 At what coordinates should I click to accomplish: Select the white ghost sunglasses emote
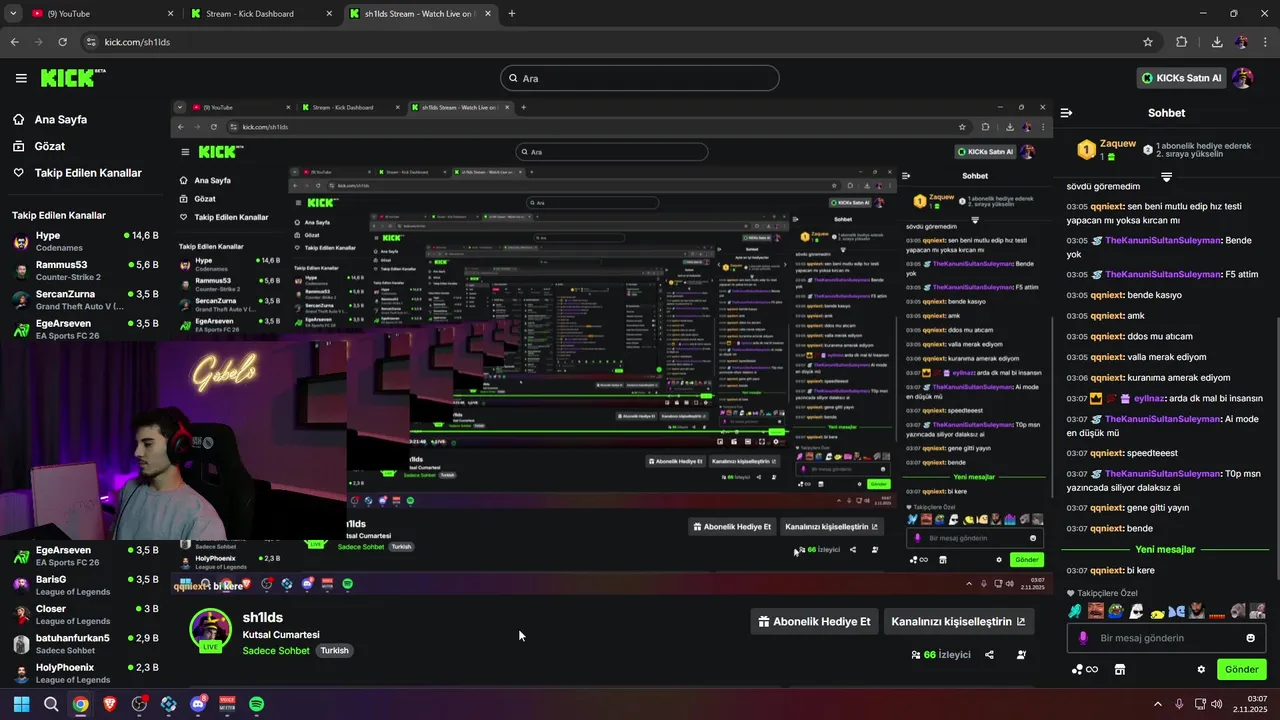point(1136,611)
